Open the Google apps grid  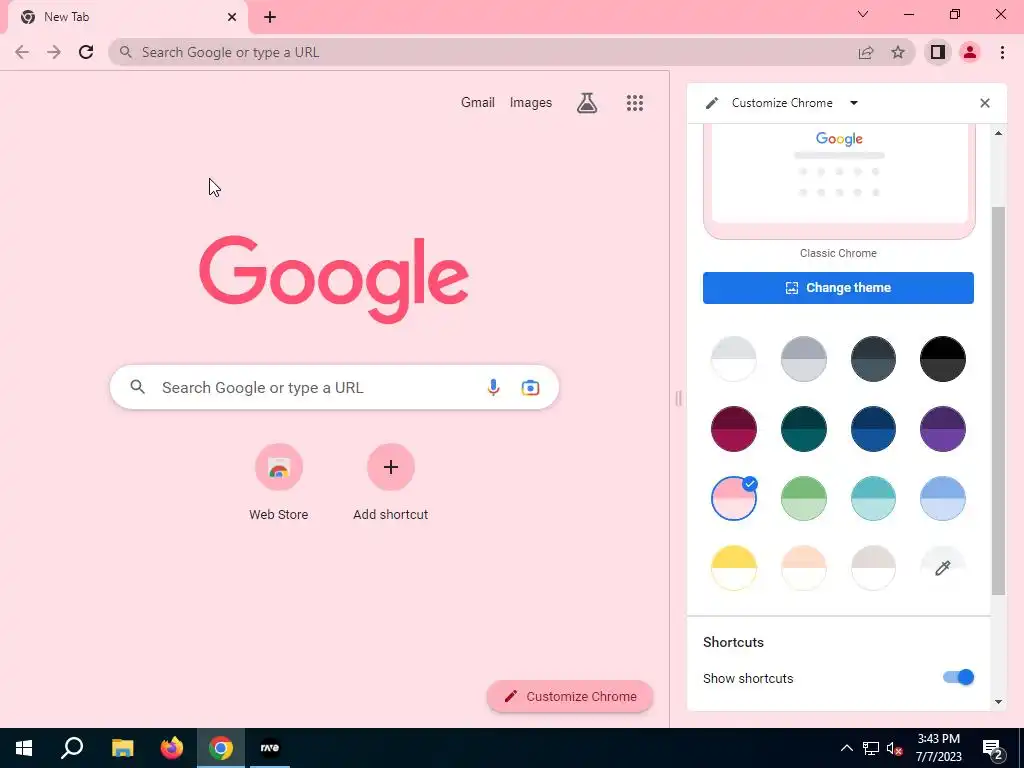coord(635,103)
